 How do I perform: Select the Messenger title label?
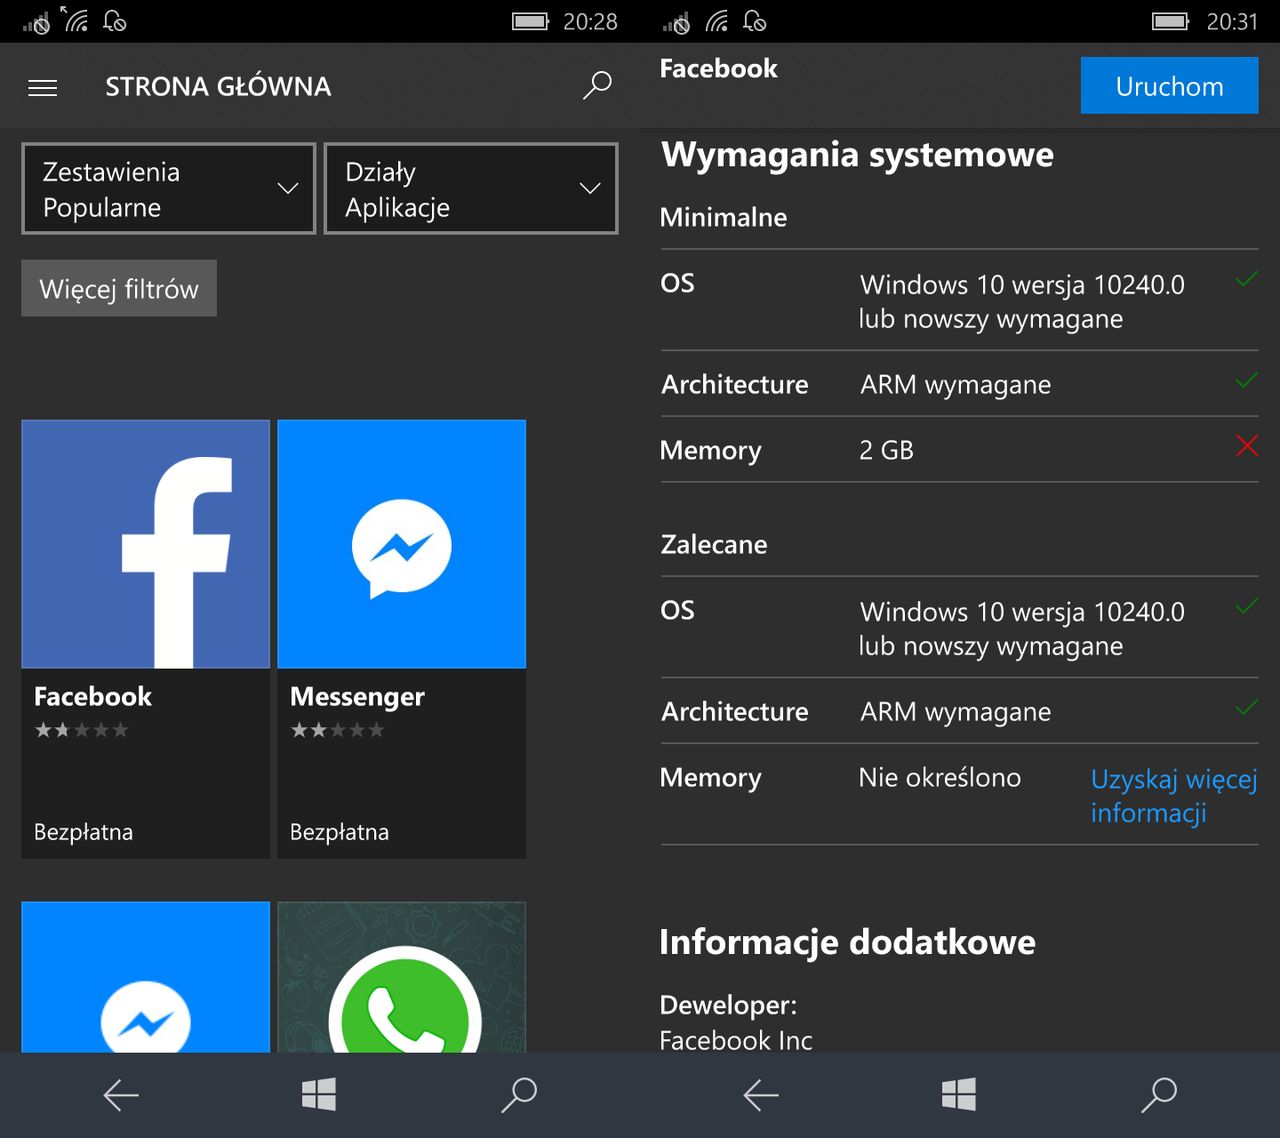[x=357, y=697]
